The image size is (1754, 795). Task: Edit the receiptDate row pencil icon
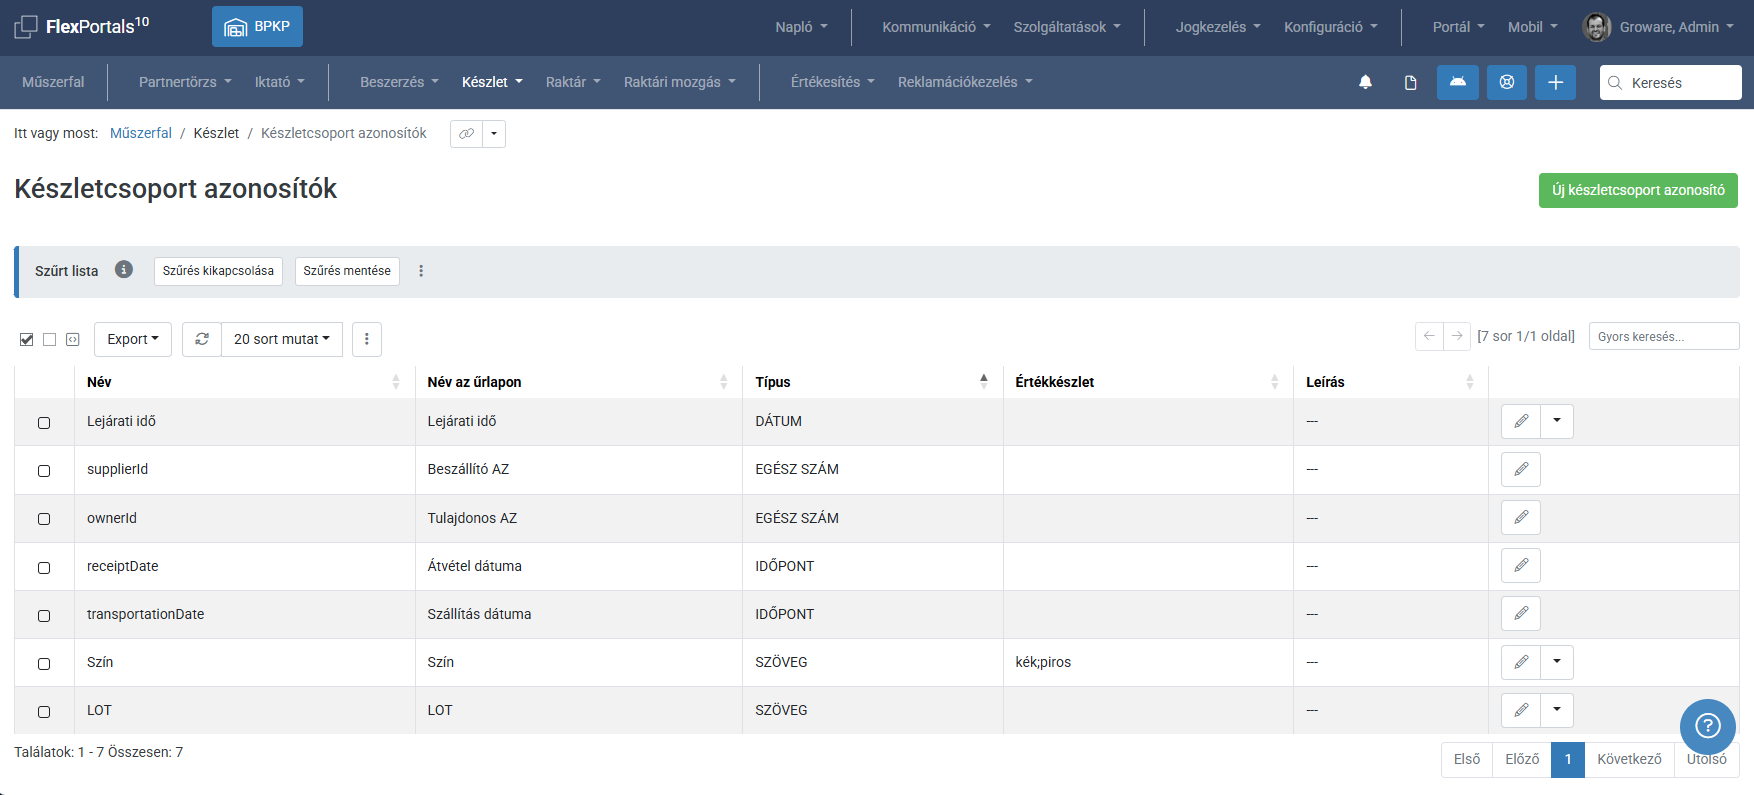coord(1521,565)
